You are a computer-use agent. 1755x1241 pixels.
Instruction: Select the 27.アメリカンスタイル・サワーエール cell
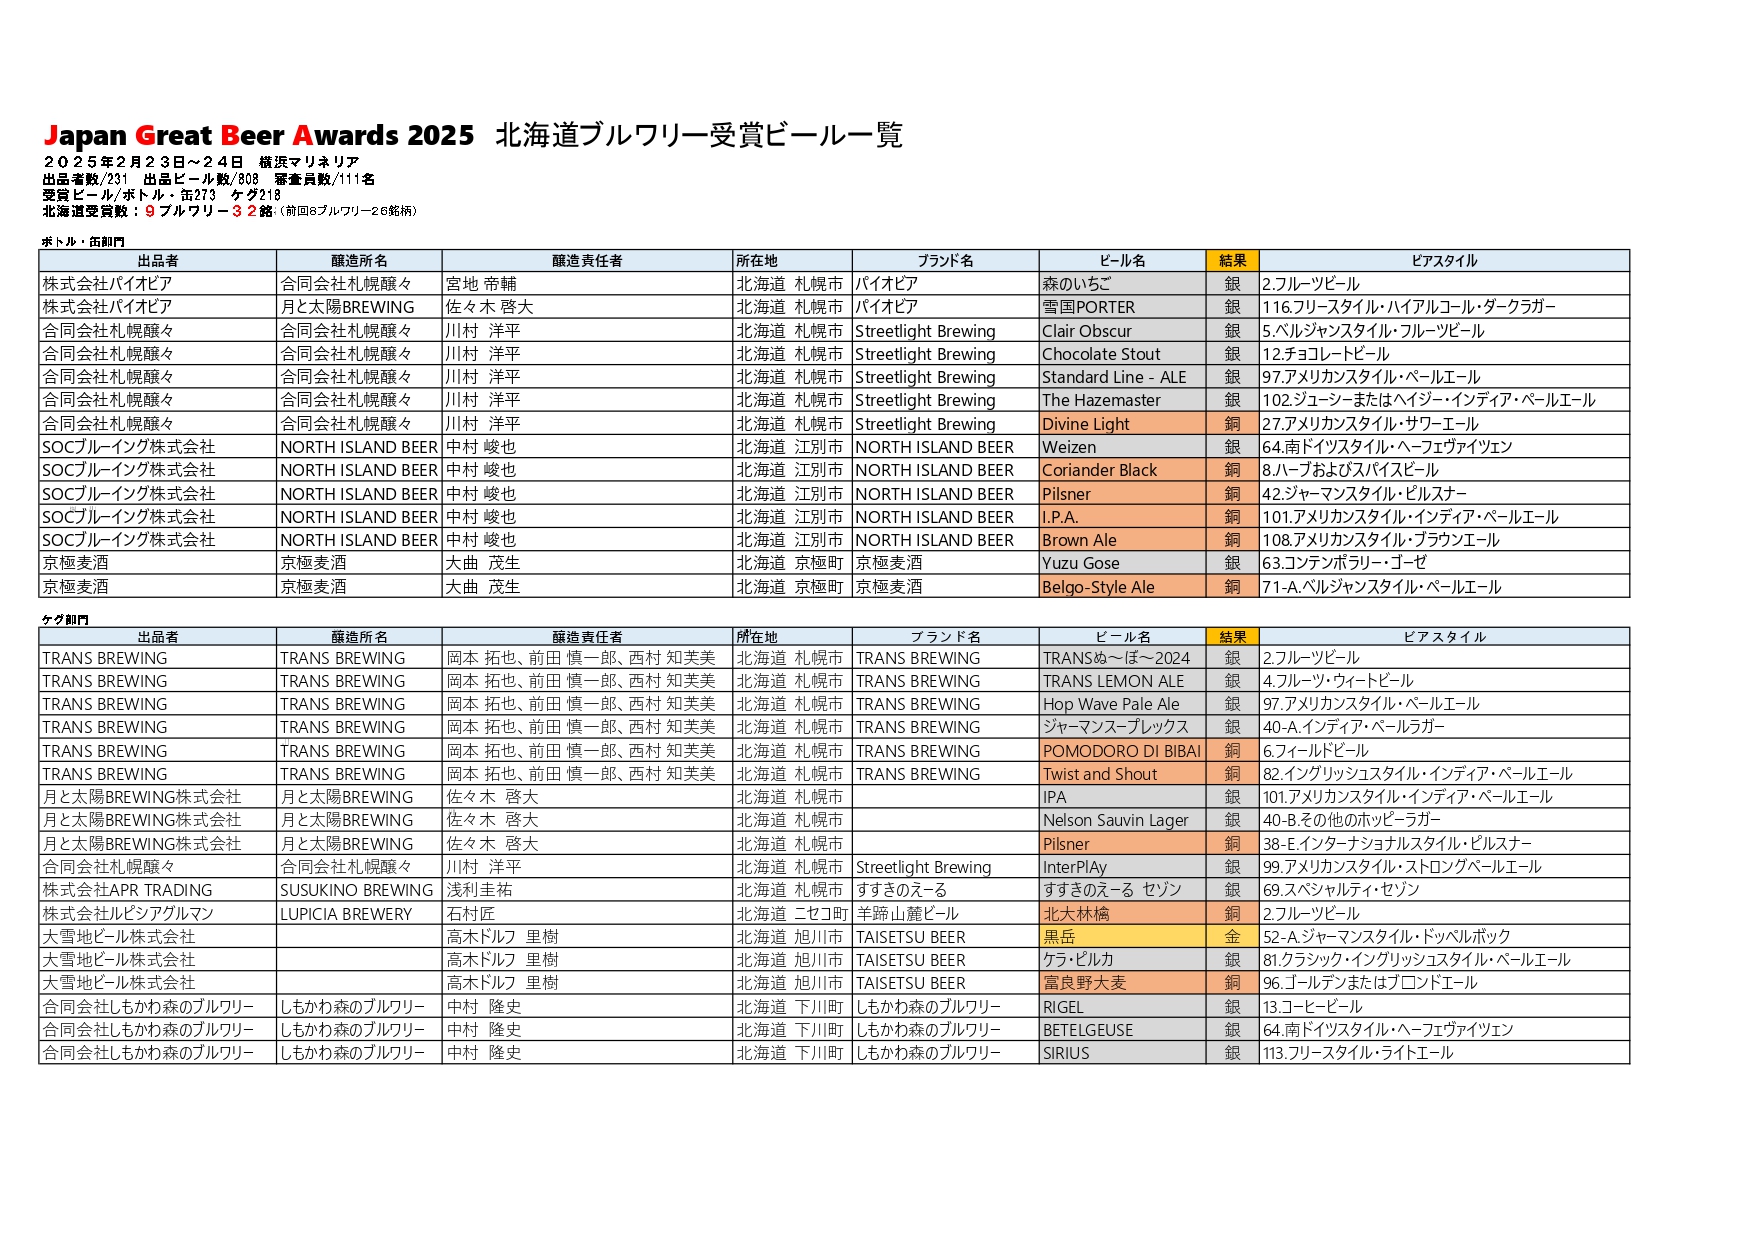coord(1444,424)
